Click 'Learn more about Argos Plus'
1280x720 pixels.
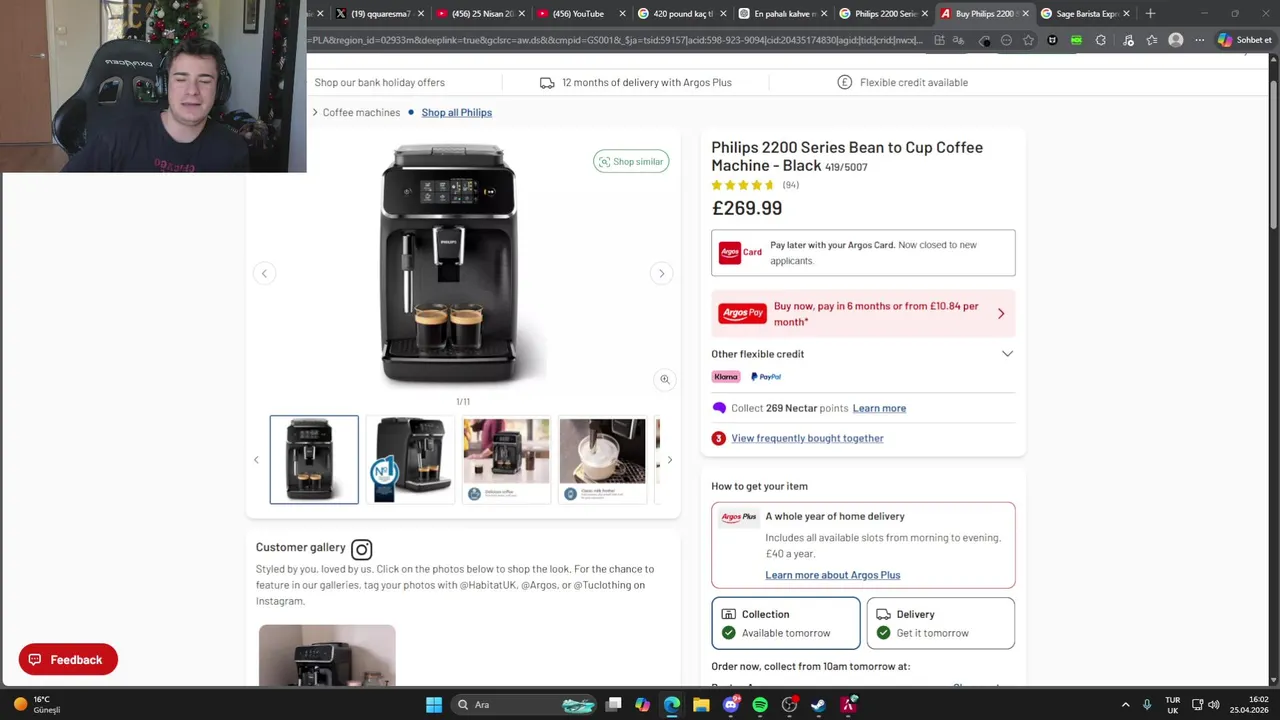832,575
